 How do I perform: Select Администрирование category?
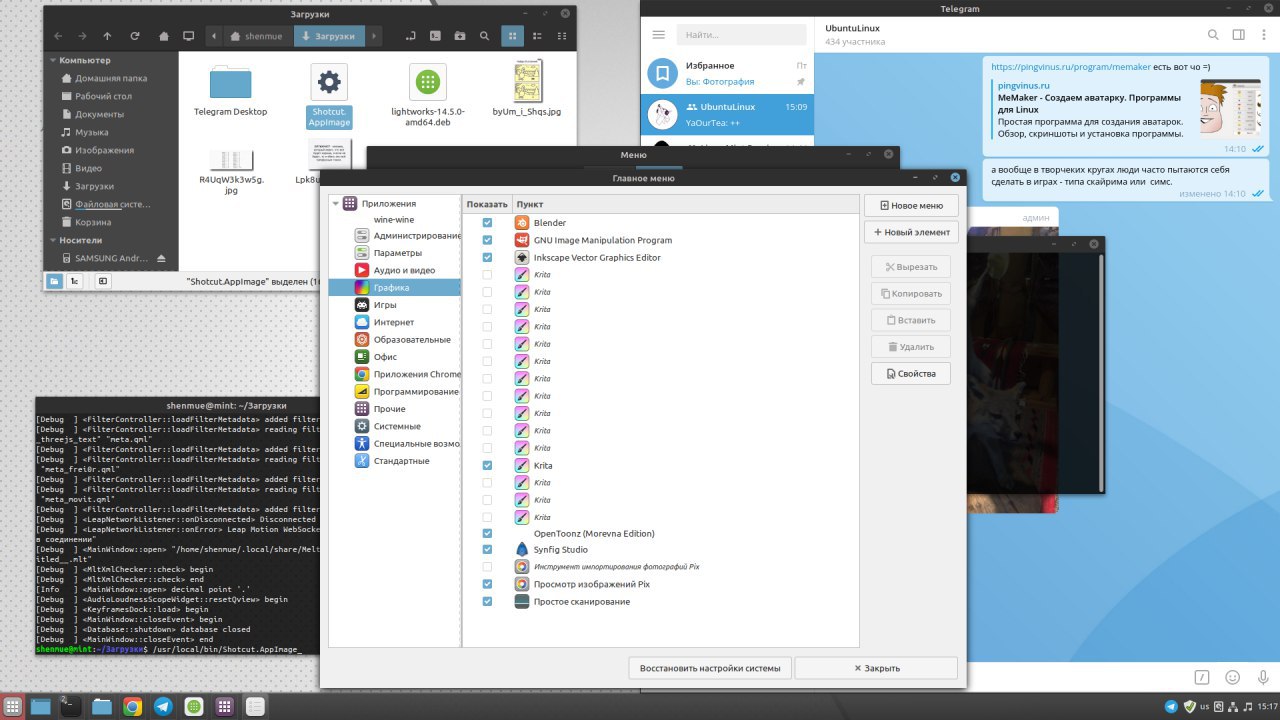407,236
